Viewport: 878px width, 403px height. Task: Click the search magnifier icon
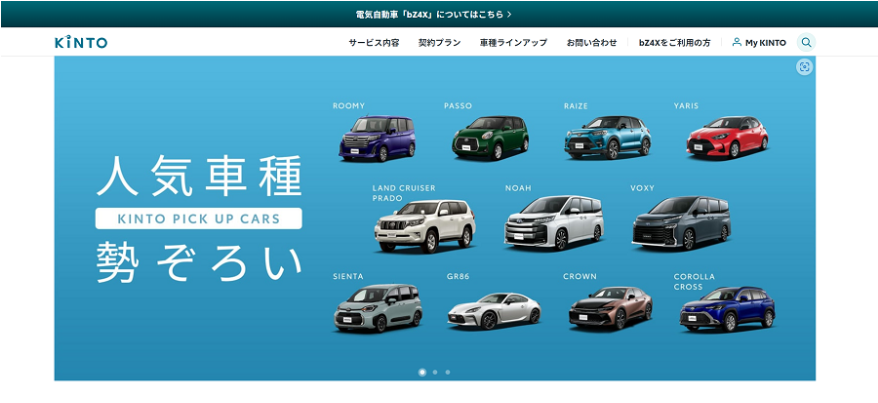coord(806,43)
